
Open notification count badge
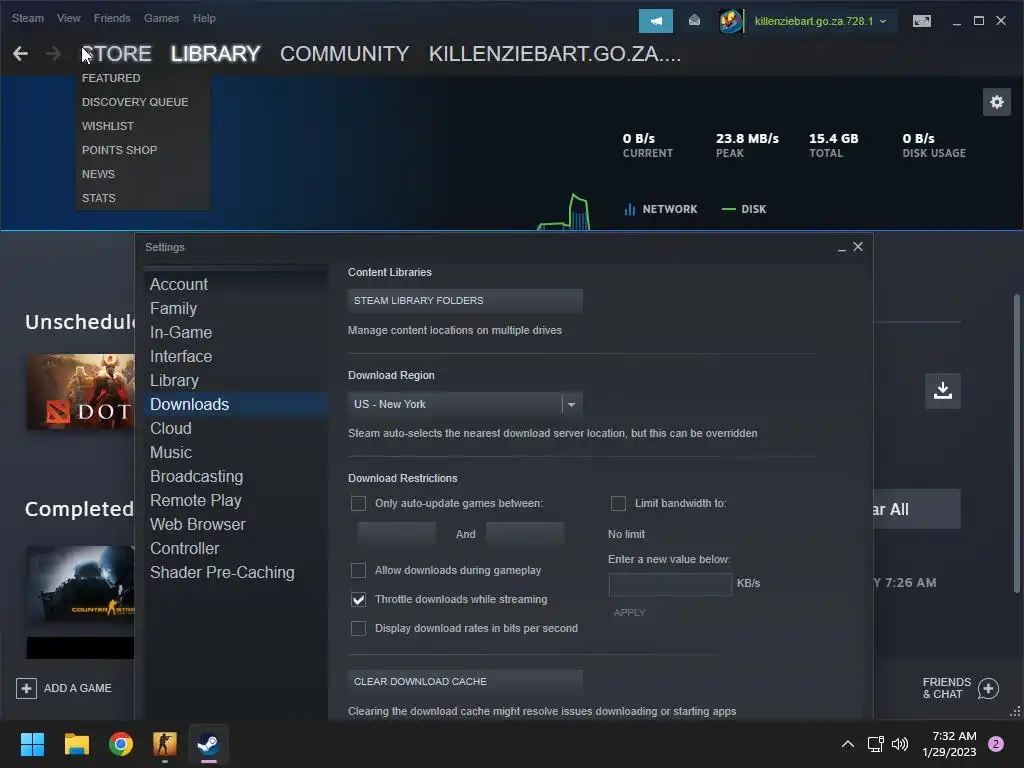(x=996, y=744)
